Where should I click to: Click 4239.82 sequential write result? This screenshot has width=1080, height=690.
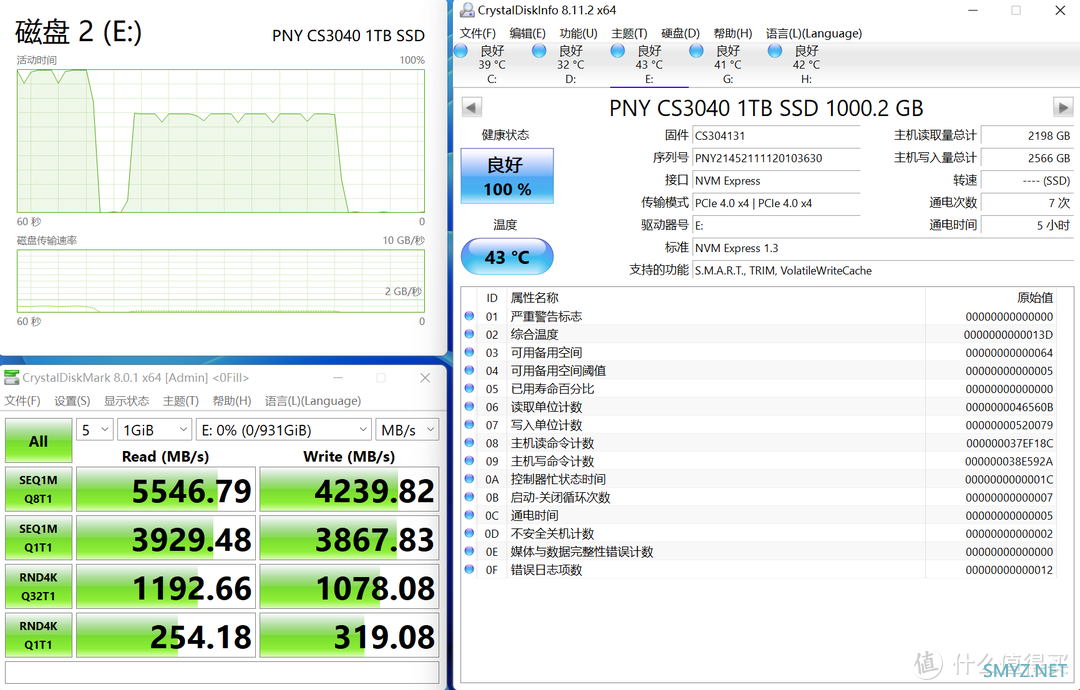pos(349,490)
